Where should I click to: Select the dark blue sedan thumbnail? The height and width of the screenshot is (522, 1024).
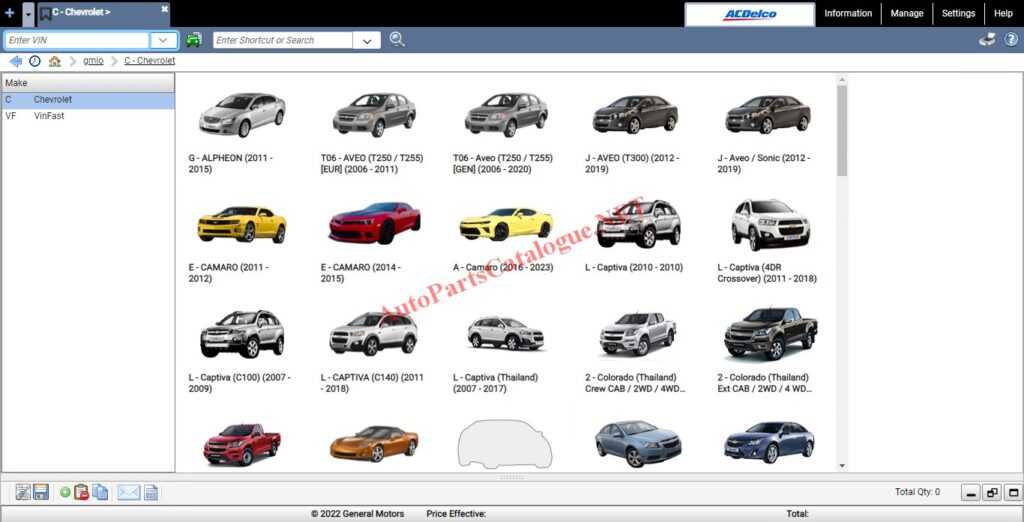[x=770, y=442]
